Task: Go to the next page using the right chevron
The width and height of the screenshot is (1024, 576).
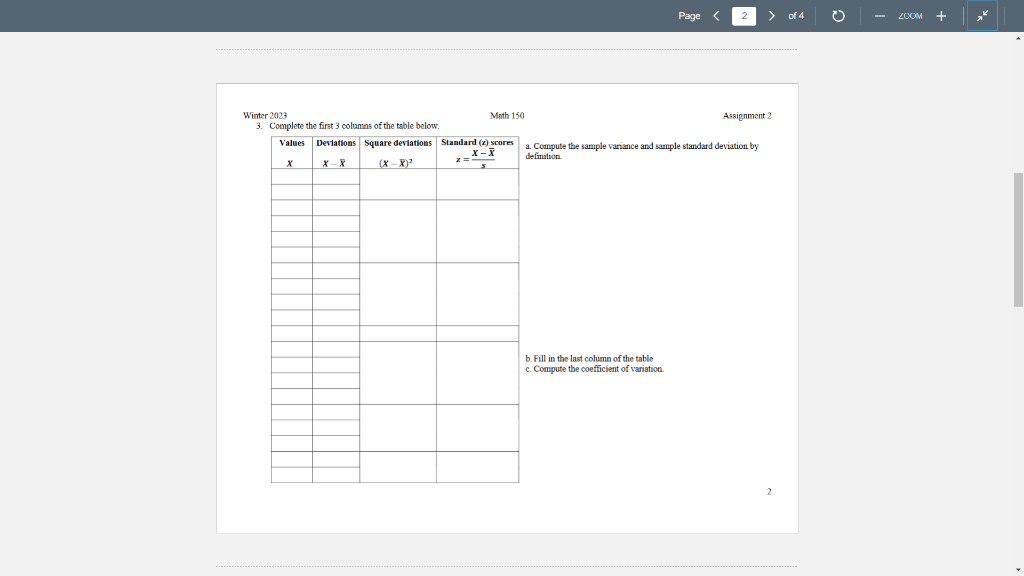Action: [x=771, y=16]
